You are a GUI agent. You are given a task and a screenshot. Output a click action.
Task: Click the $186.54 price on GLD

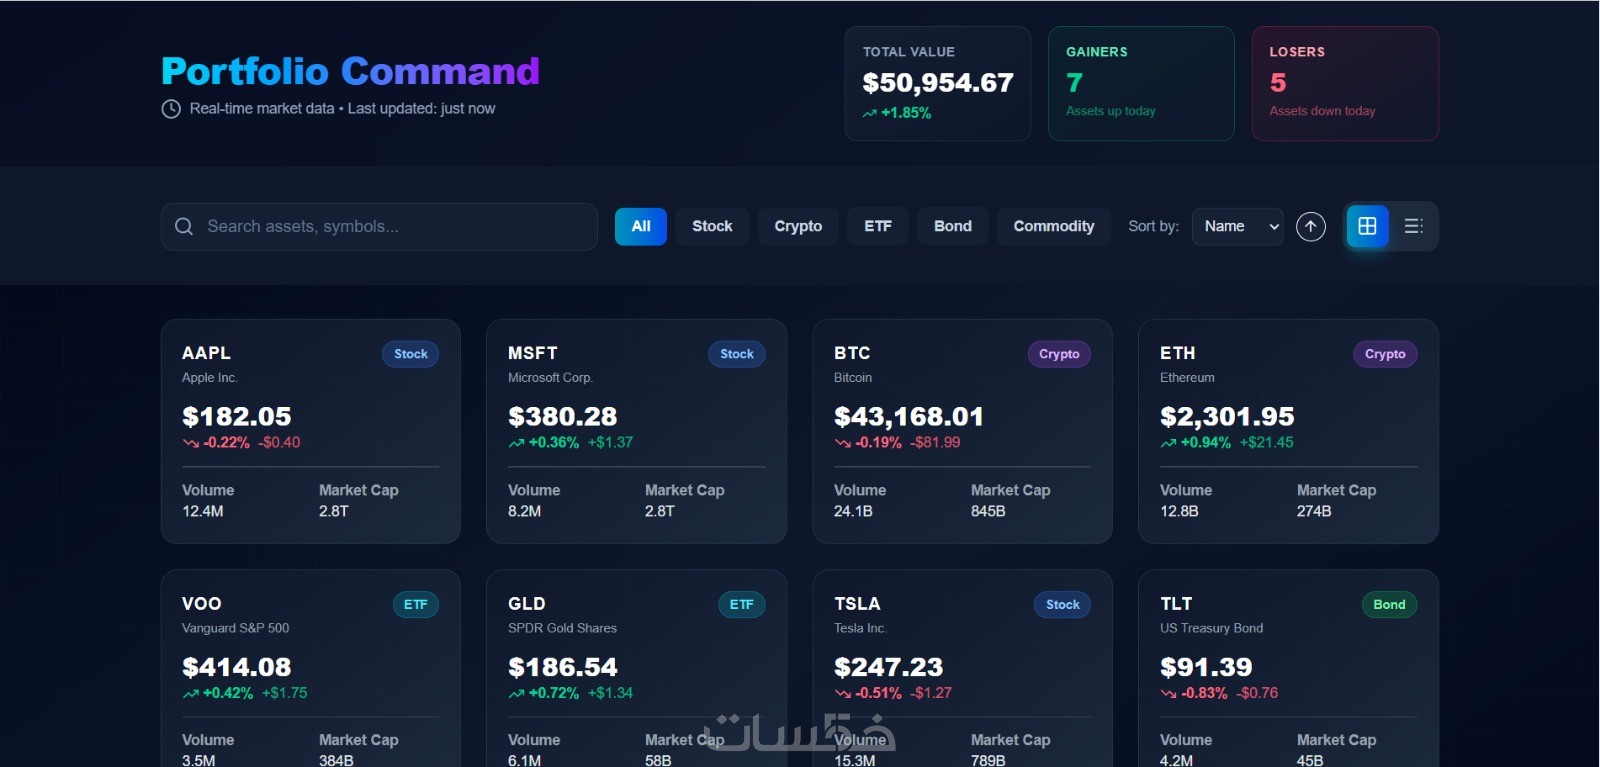click(563, 668)
